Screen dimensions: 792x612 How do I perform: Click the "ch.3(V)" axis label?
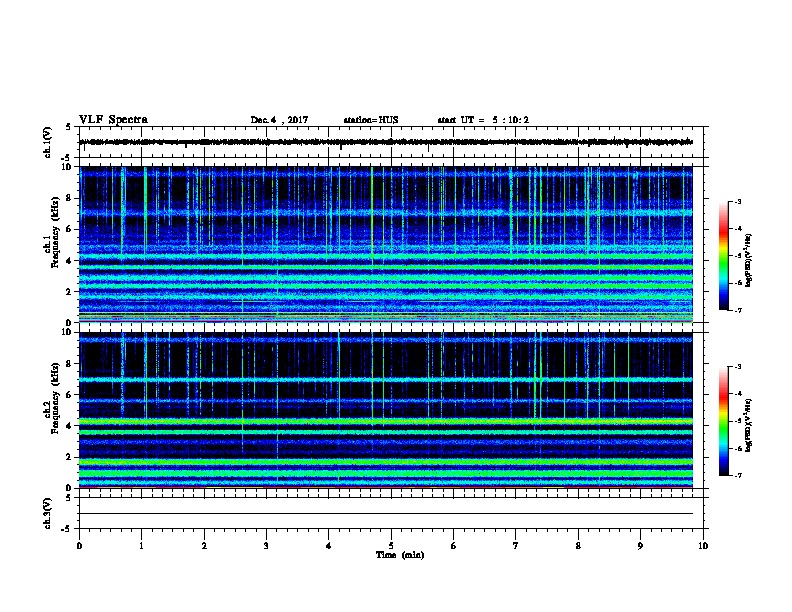[x=47, y=513]
